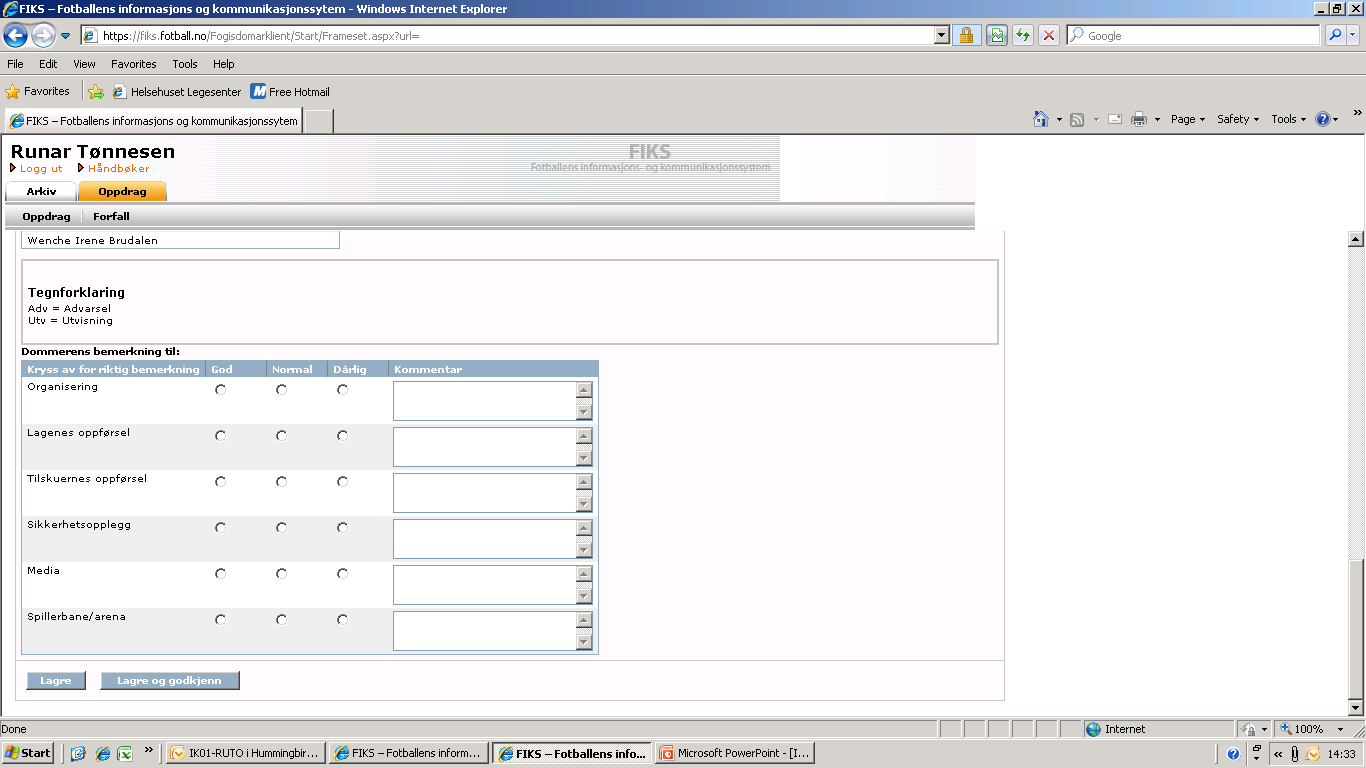The image size is (1366, 768).
Task: Switch to the Arkiv tab
Action: (x=41, y=191)
